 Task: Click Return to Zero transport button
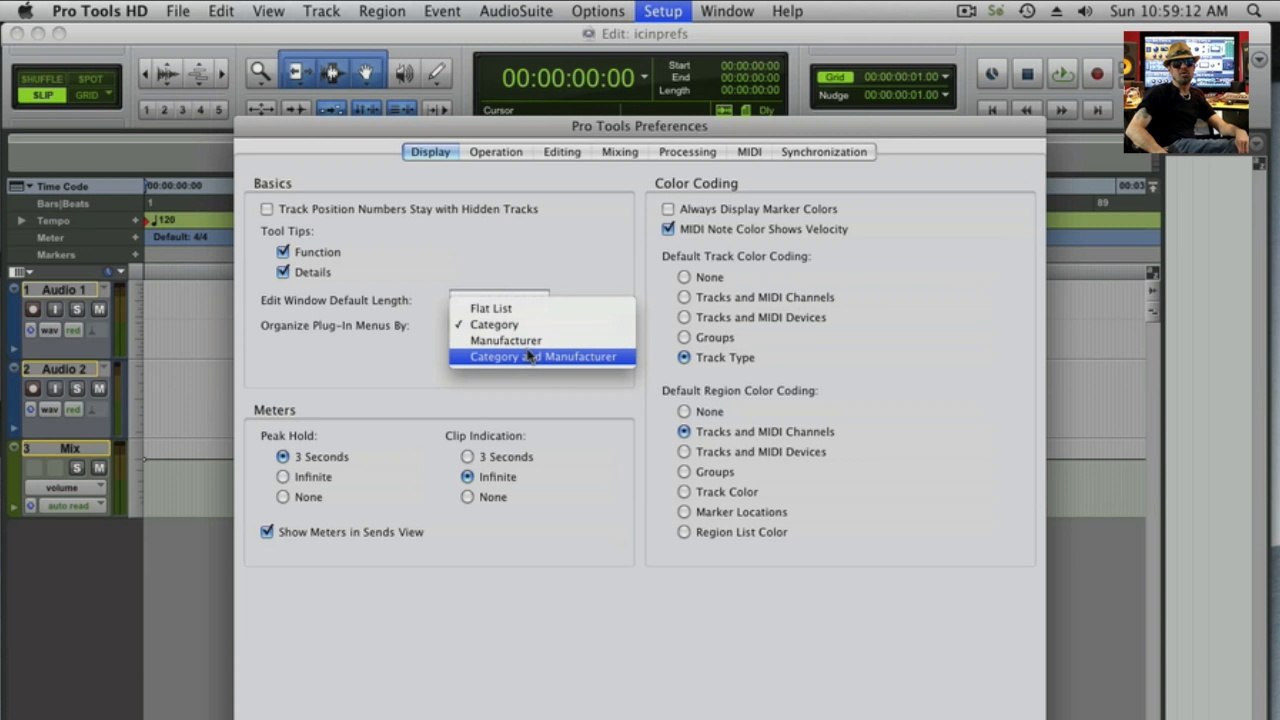[991, 109]
